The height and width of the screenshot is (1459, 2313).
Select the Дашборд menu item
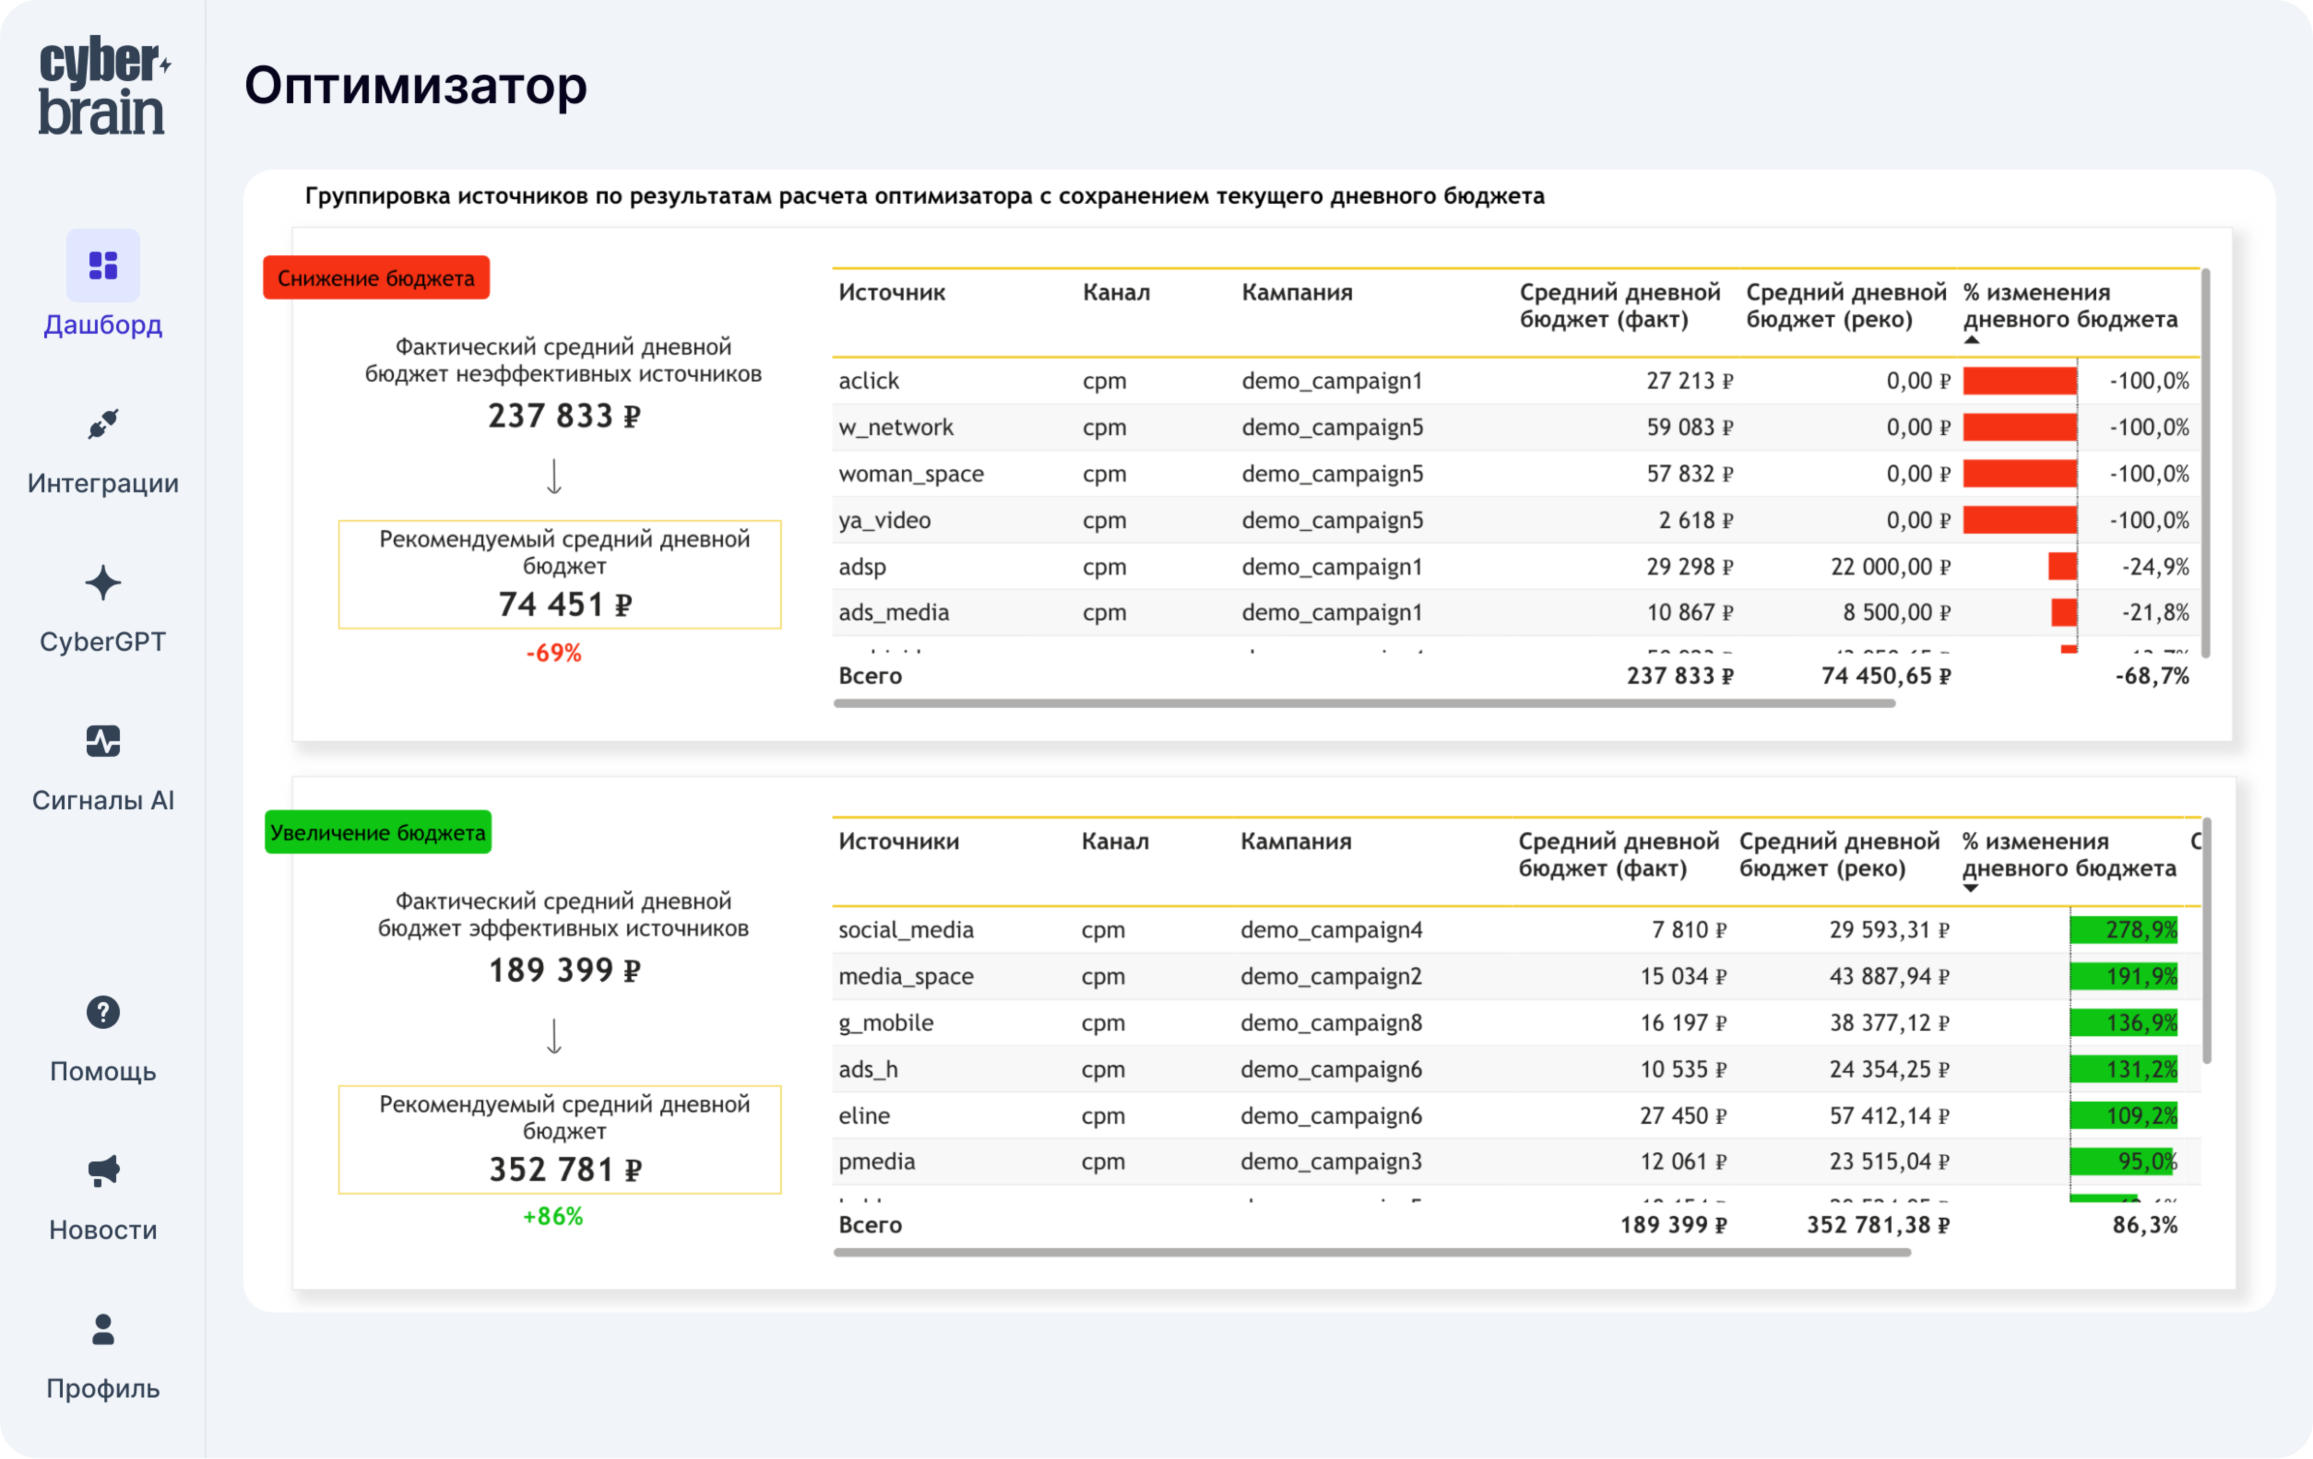click(x=103, y=325)
